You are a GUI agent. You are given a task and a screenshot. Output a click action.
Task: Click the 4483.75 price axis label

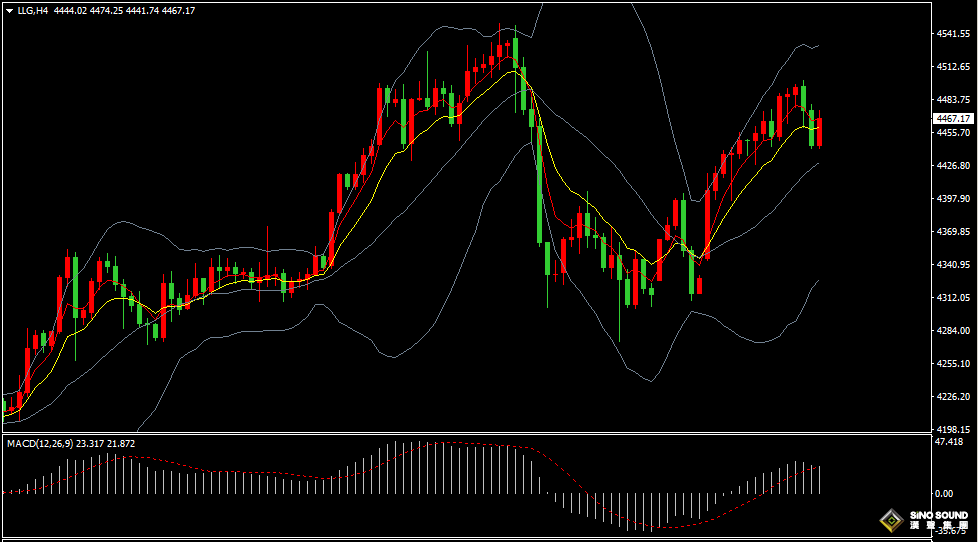click(x=953, y=99)
